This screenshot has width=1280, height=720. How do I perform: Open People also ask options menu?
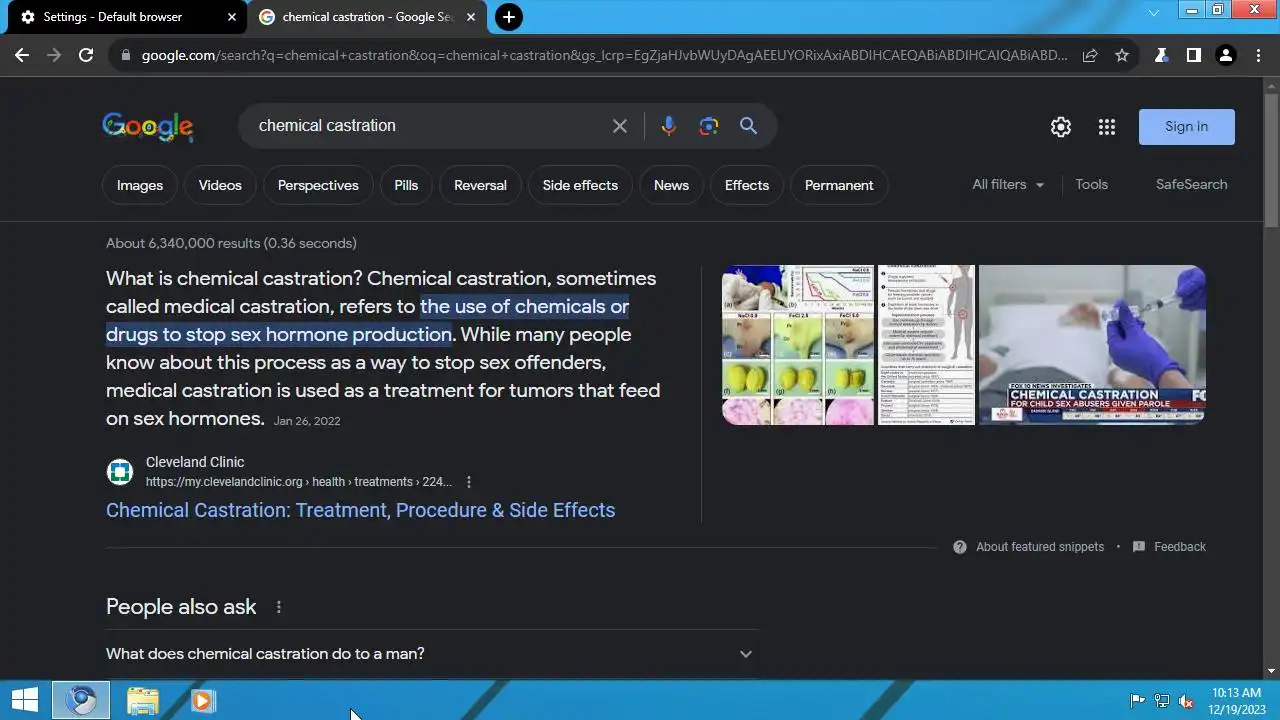pyautogui.click(x=279, y=607)
